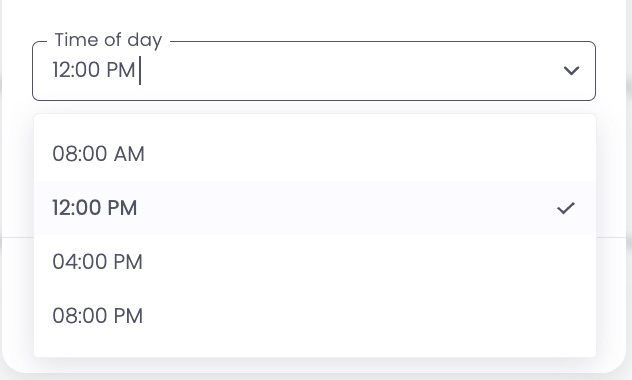Click the first entry in the time options

[x=315, y=154]
